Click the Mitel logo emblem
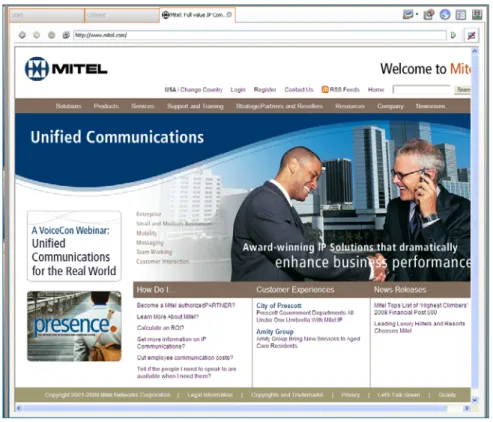493x422 pixels. click(37, 69)
